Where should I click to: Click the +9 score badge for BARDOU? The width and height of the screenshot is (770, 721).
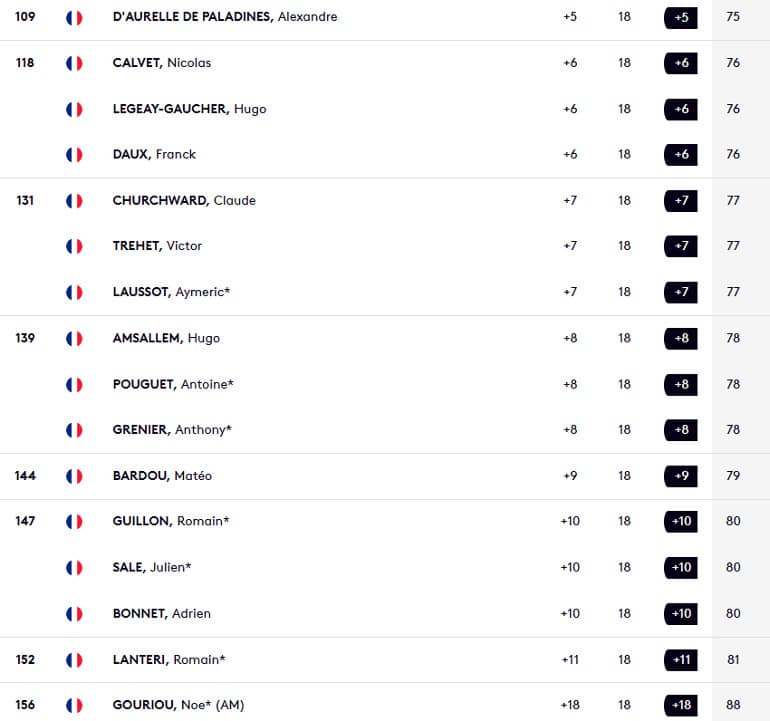[681, 476]
